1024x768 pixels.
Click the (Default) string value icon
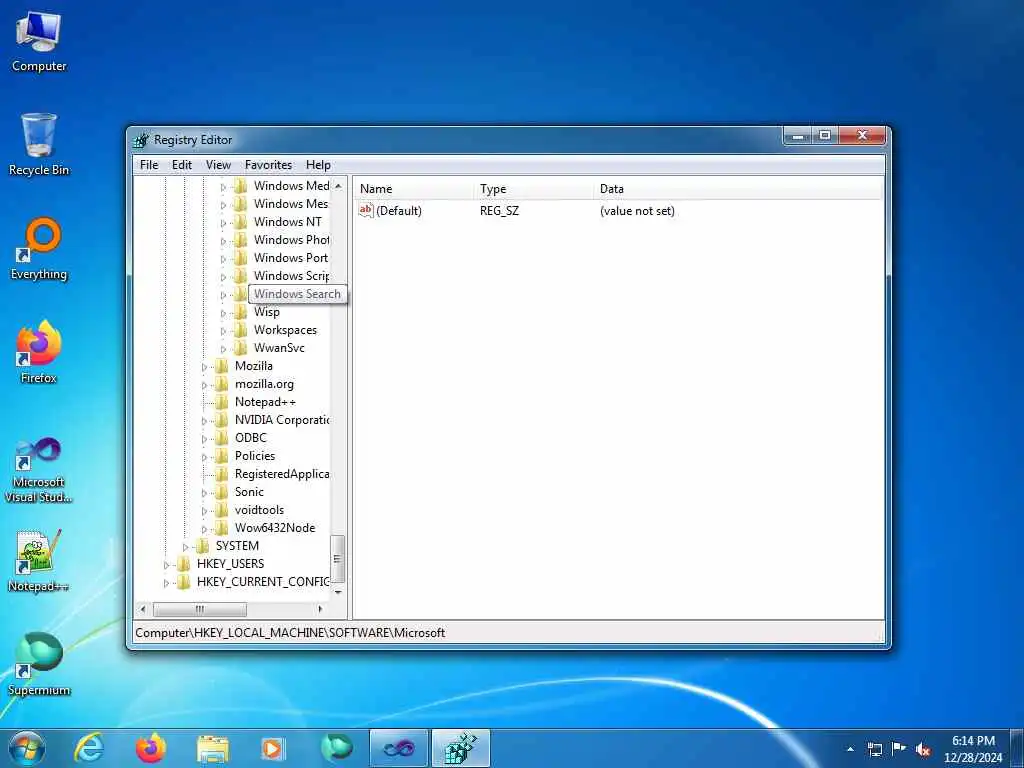click(366, 210)
